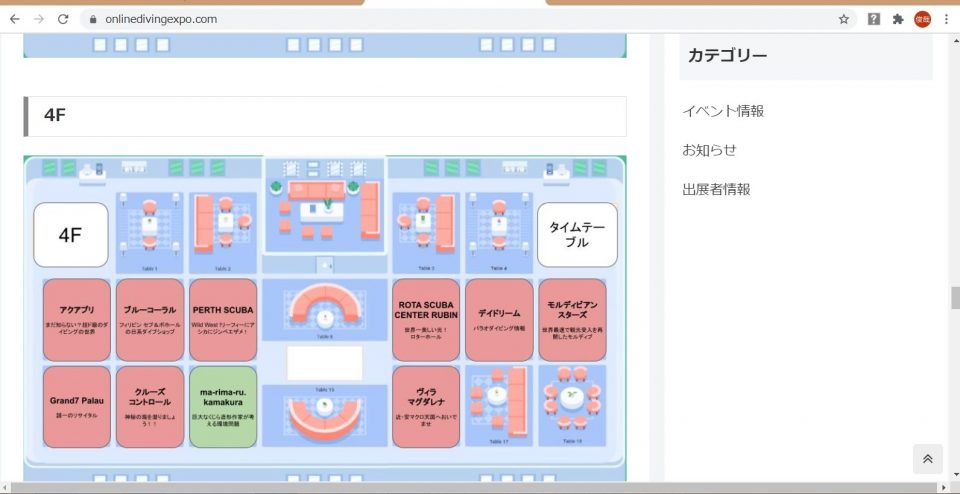The height and width of the screenshot is (494, 960).
Task: Open the アクアプリ booth
Action: click(x=77, y=320)
